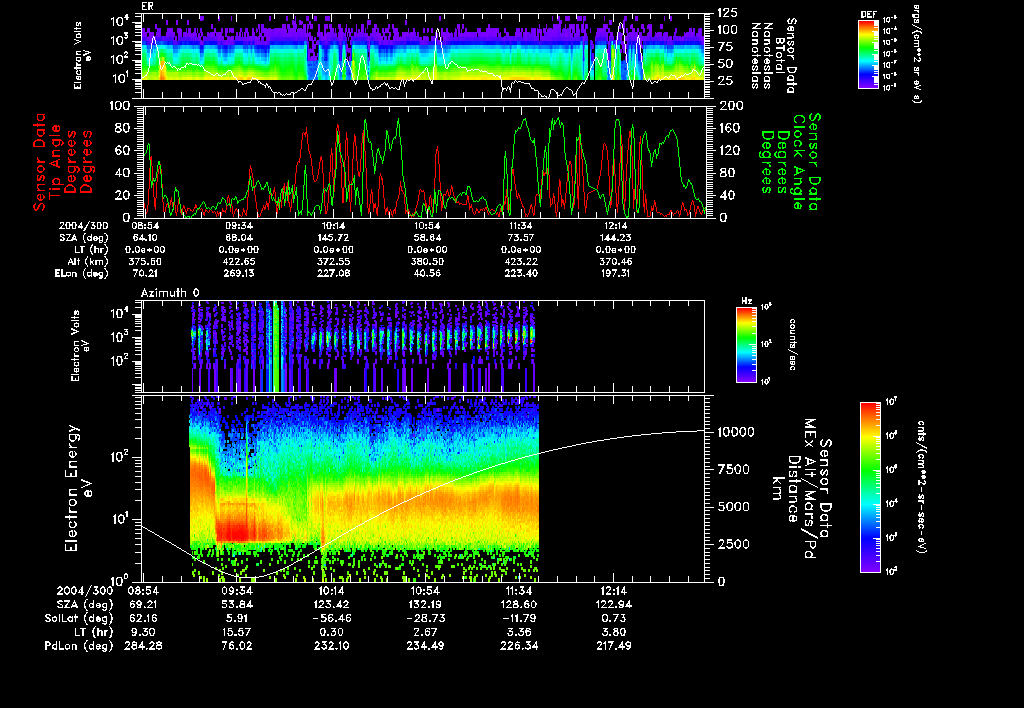This screenshot has width=1024, height=708.
Task: Click the ELon value 197.31
Action: tap(614, 274)
